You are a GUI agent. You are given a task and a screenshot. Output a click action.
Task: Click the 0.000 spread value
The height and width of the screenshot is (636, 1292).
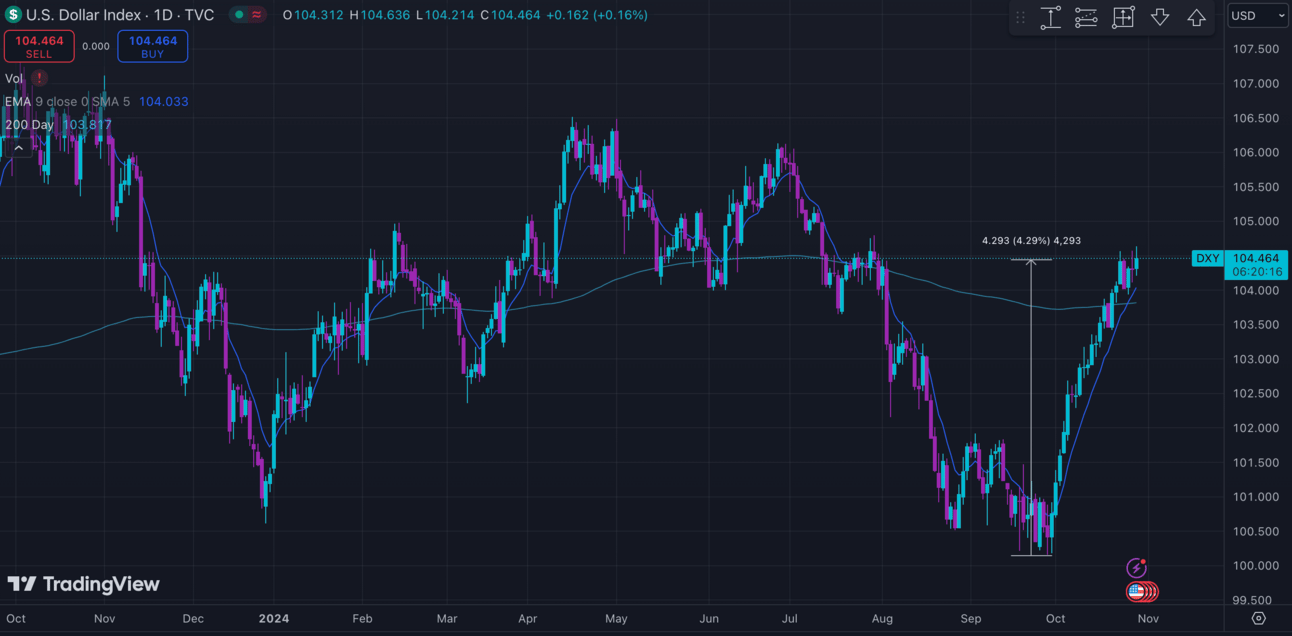[x=96, y=46]
